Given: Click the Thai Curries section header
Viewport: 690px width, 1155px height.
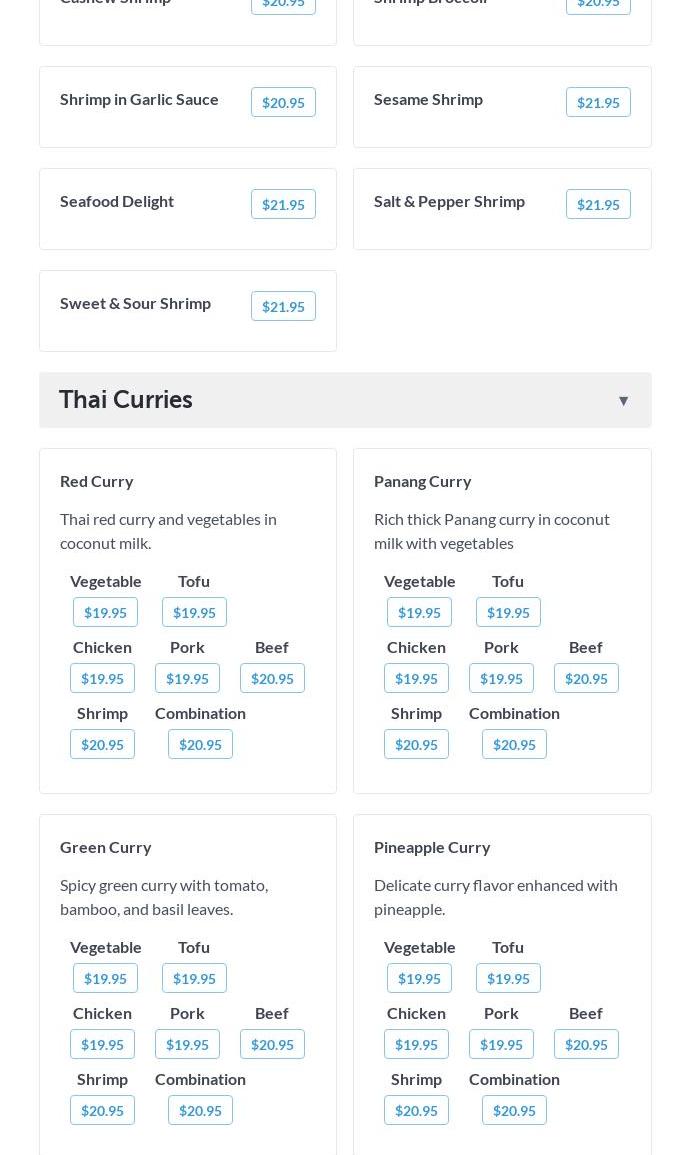Looking at the screenshot, I should pyautogui.click(x=345, y=400).
